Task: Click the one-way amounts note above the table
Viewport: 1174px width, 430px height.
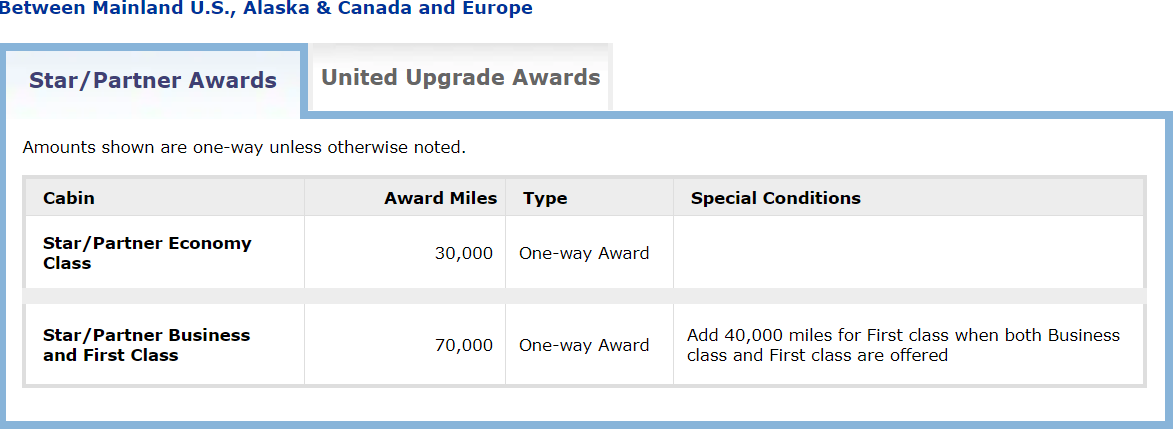Action: 244,148
